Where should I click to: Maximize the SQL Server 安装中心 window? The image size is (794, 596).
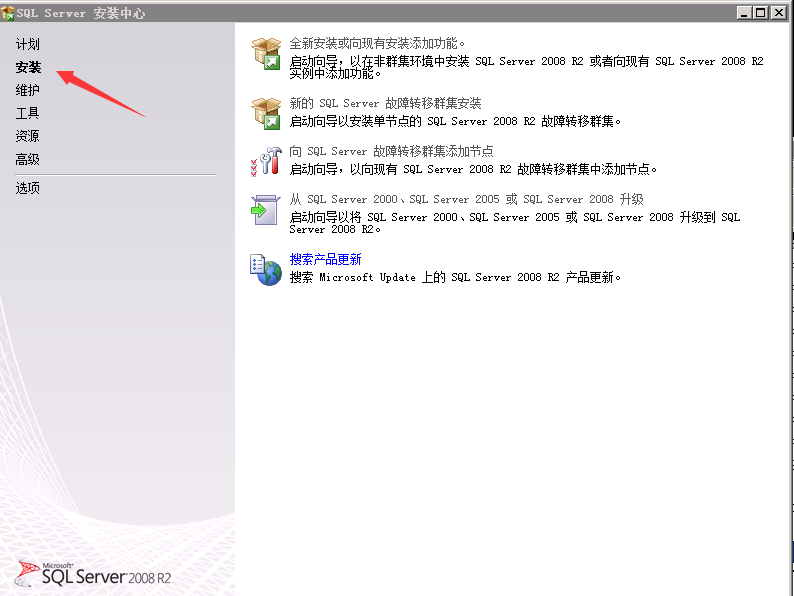pos(761,13)
